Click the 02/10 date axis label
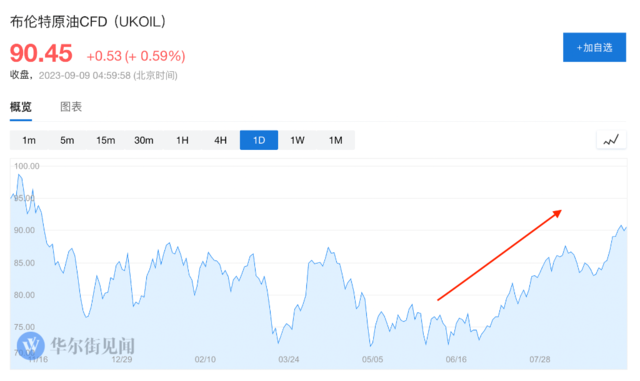 point(205,359)
